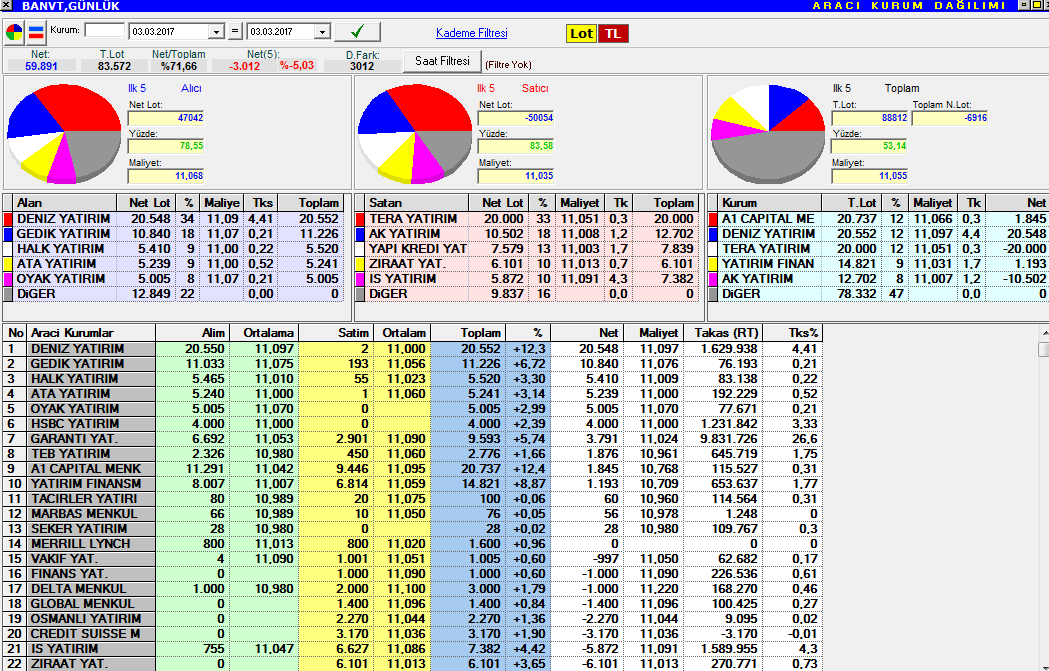Viewport: 1049px width, 671px height.
Task: Click the blue swatch beside GEDIK YATIRIM in Alan table
Action: coord(8,234)
